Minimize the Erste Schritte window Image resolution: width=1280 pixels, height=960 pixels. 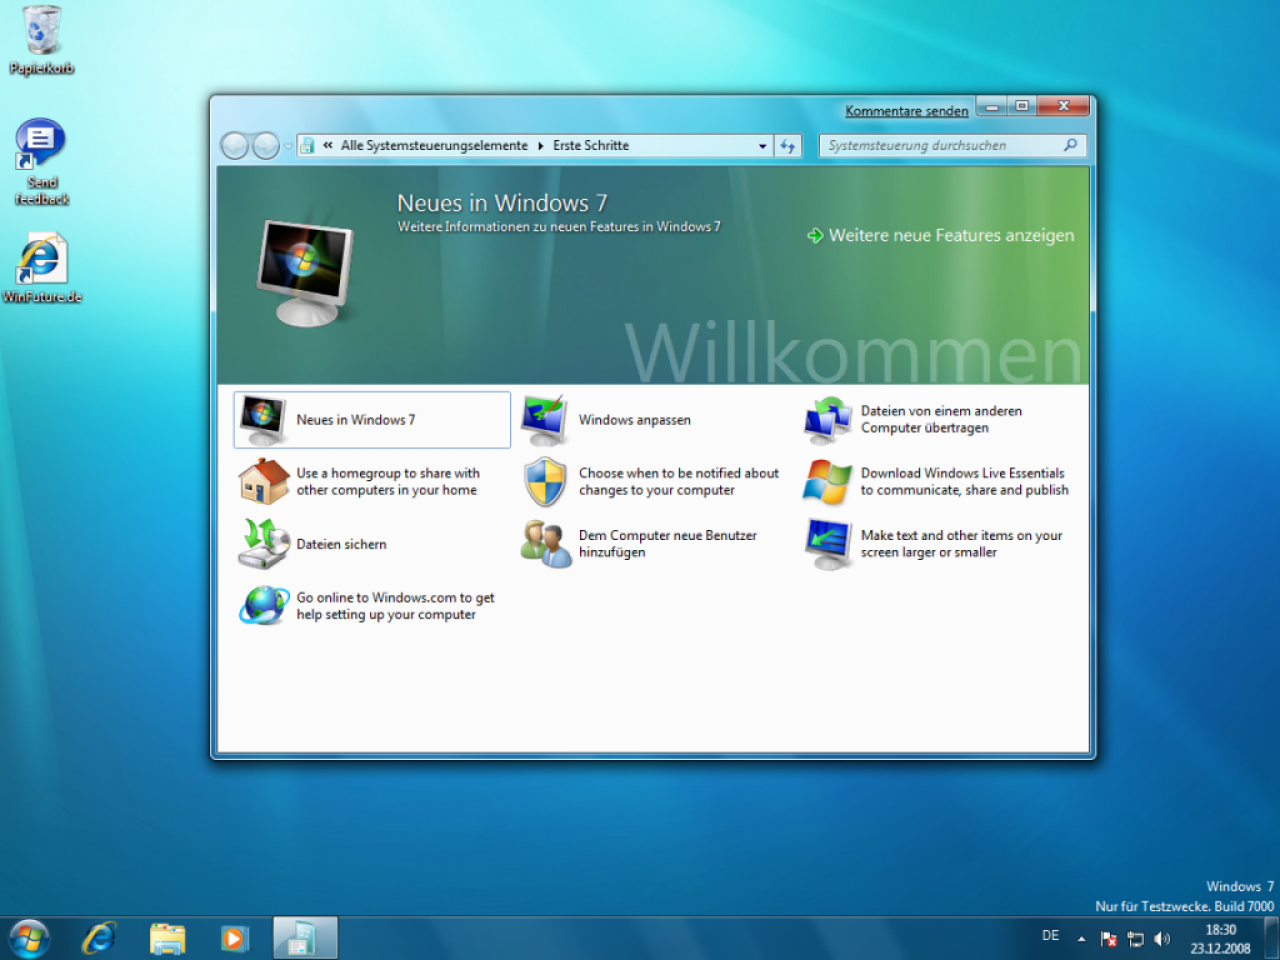[x=992, y=106]
